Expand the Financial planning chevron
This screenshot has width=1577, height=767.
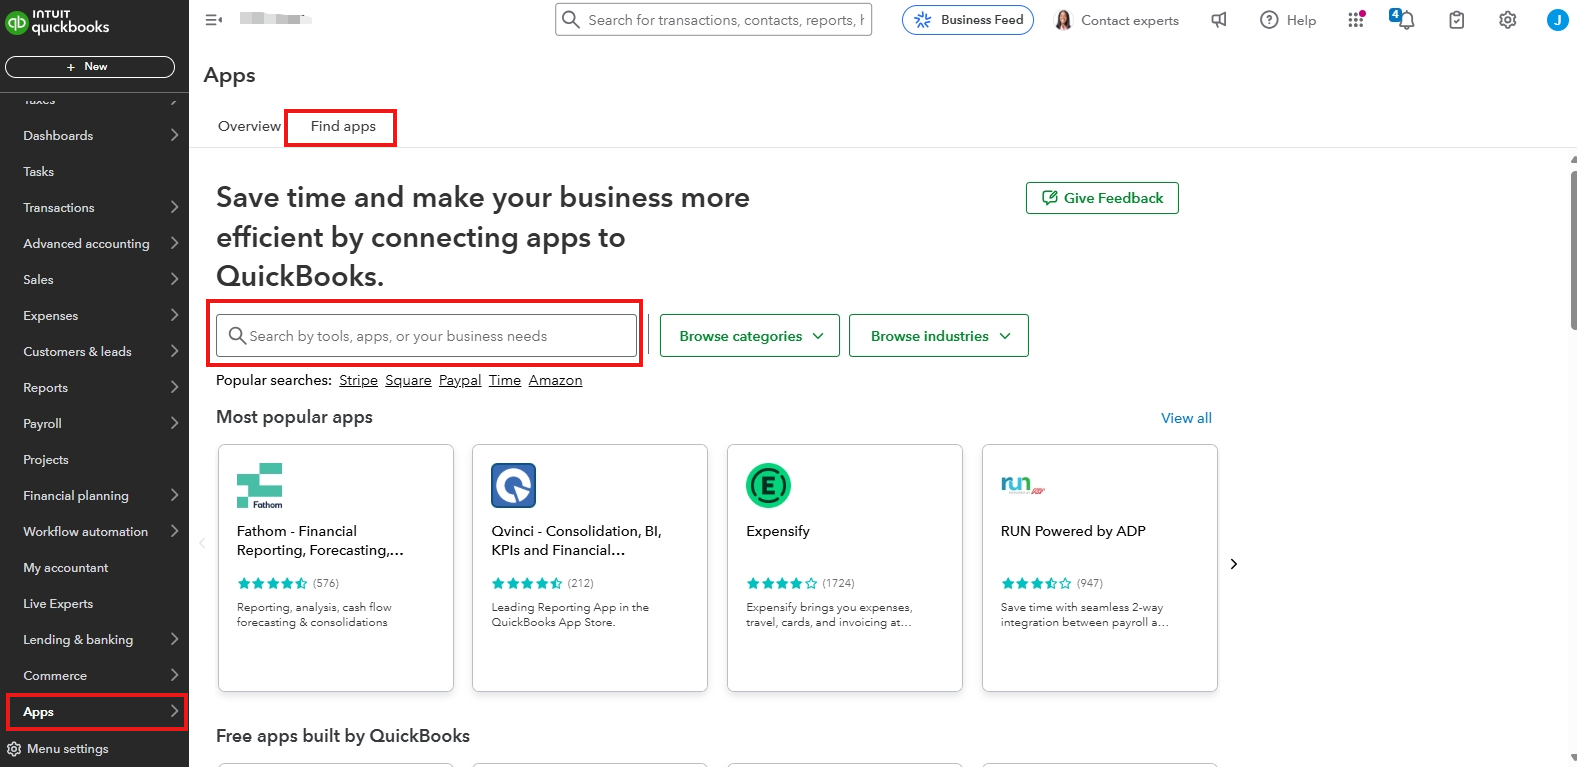174,495
